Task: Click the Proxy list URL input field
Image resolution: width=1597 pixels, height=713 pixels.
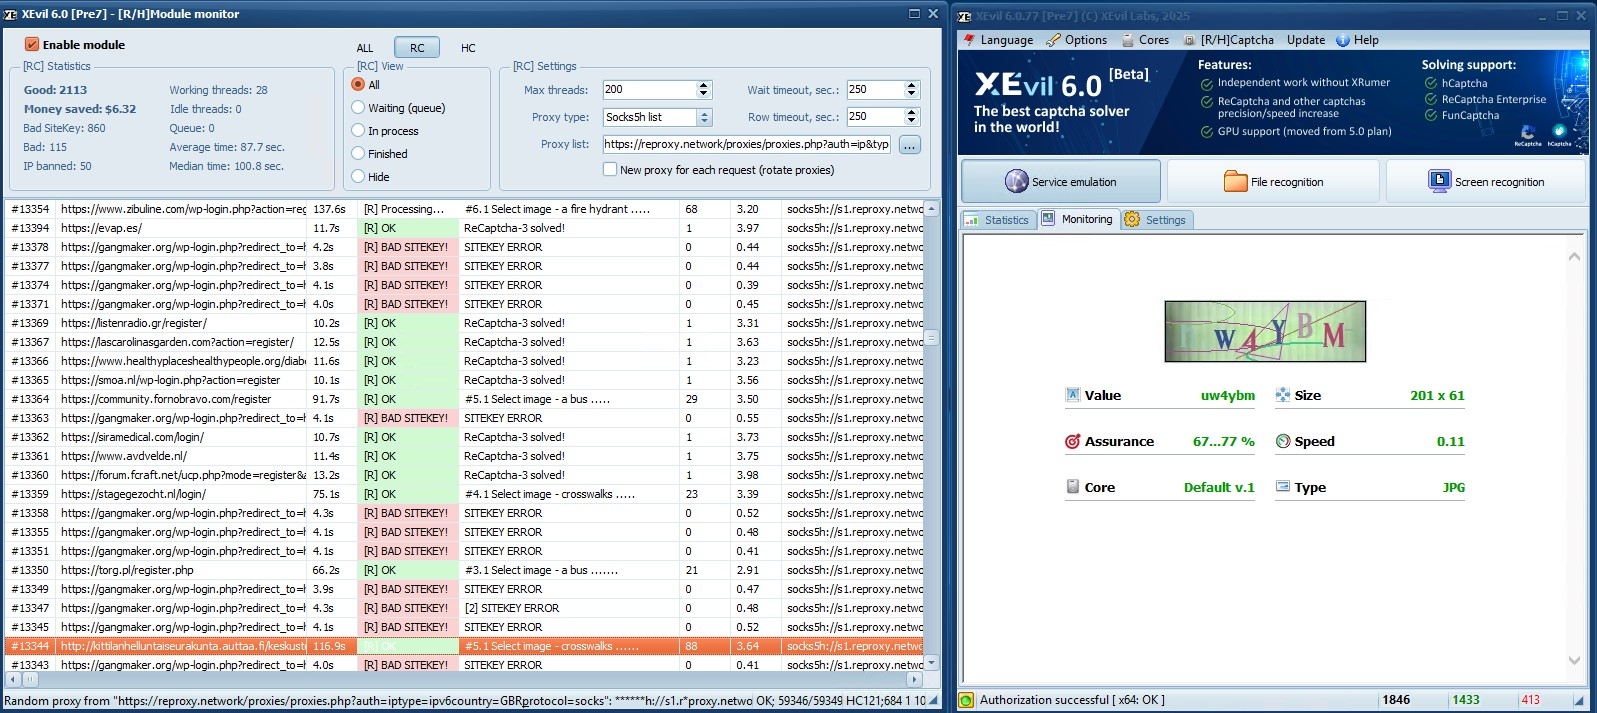Action: (x=745, y=144)
